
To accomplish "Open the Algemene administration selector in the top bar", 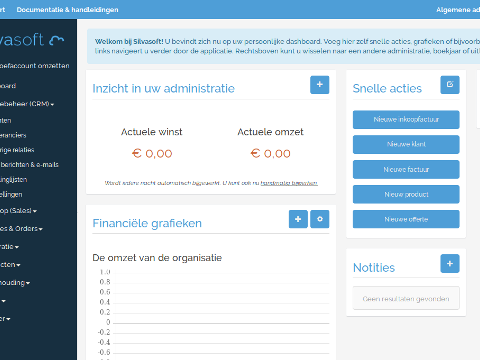I will [458, 10].
